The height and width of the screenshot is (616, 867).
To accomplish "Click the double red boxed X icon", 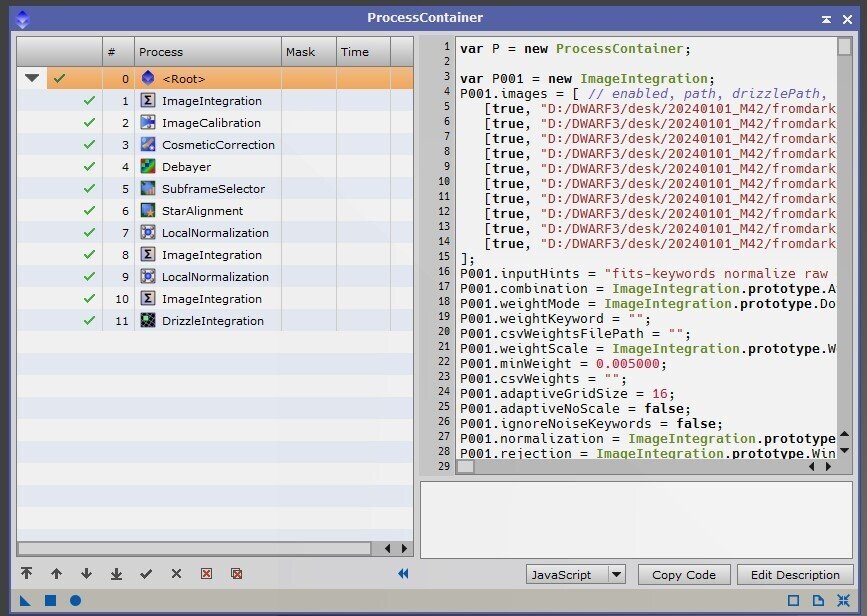I will (x=237, y=573).
